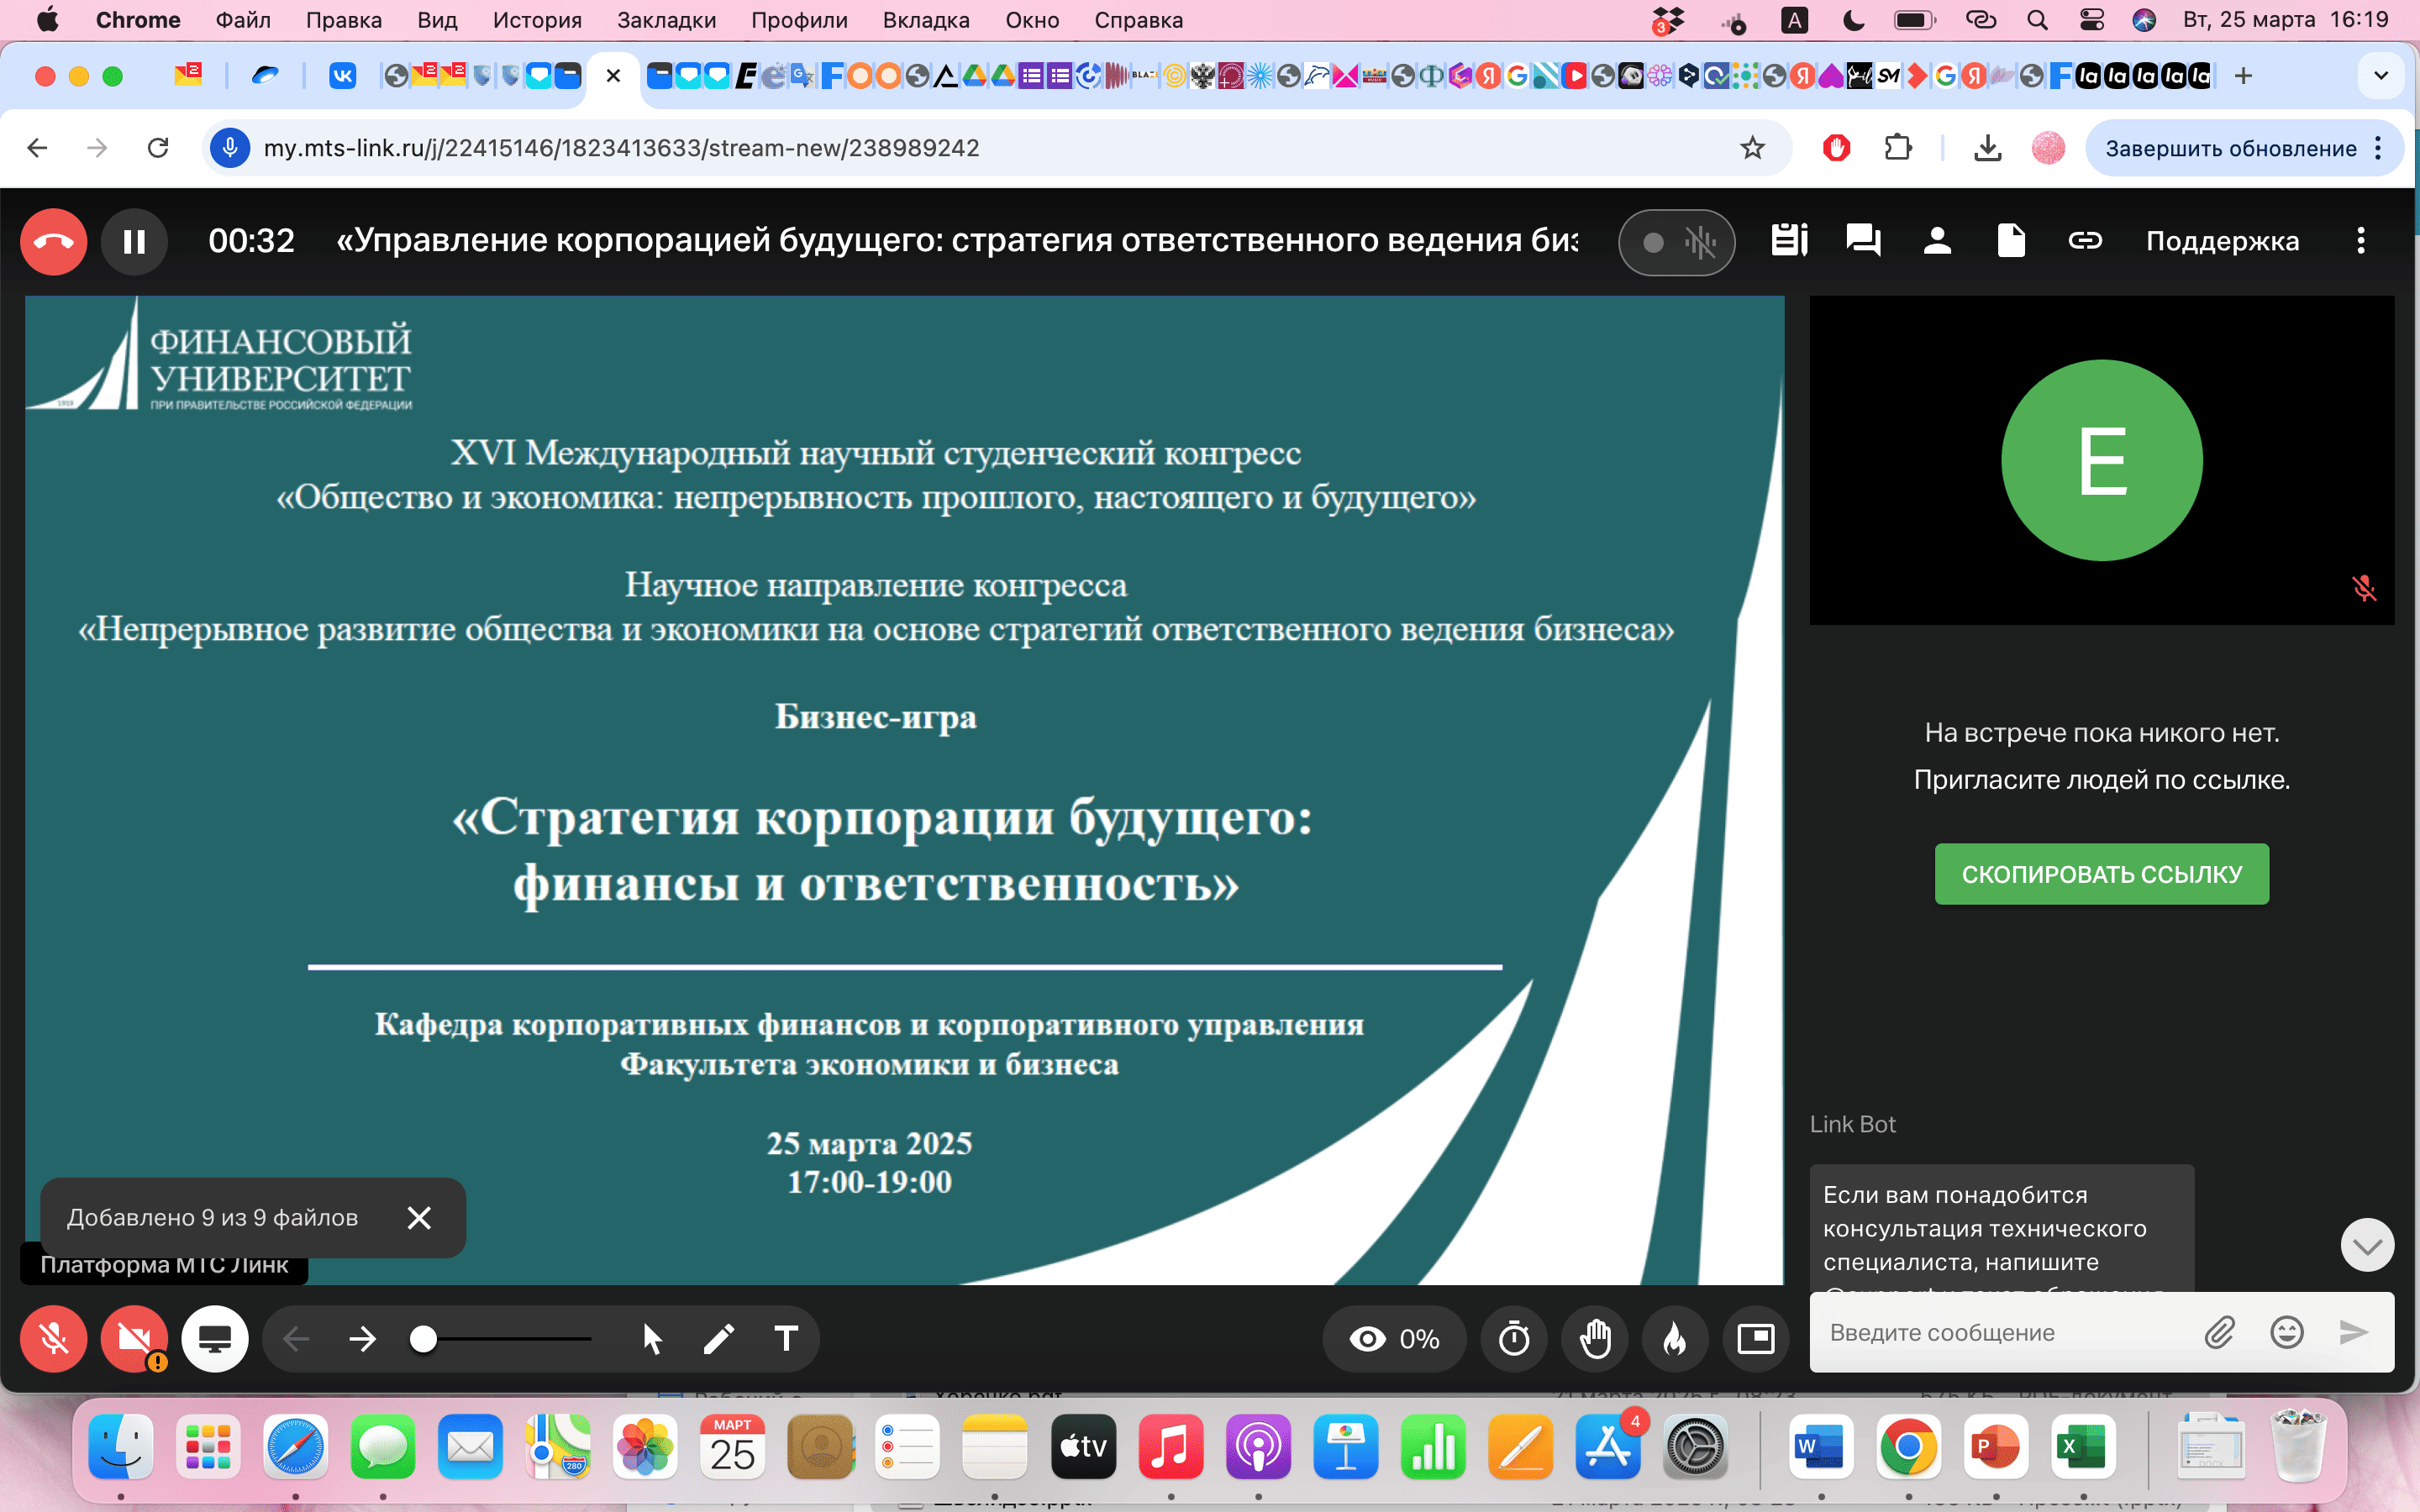Close the active browser tab
The width and height of the screenshot is (2420, 1512).
(613, 76)
